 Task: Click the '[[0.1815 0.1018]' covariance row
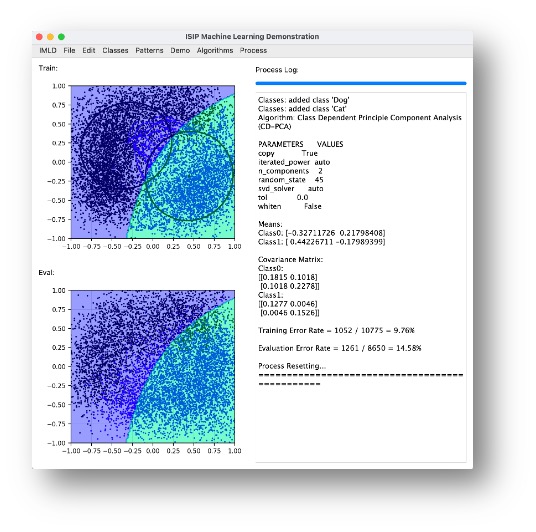coord(288,277)
